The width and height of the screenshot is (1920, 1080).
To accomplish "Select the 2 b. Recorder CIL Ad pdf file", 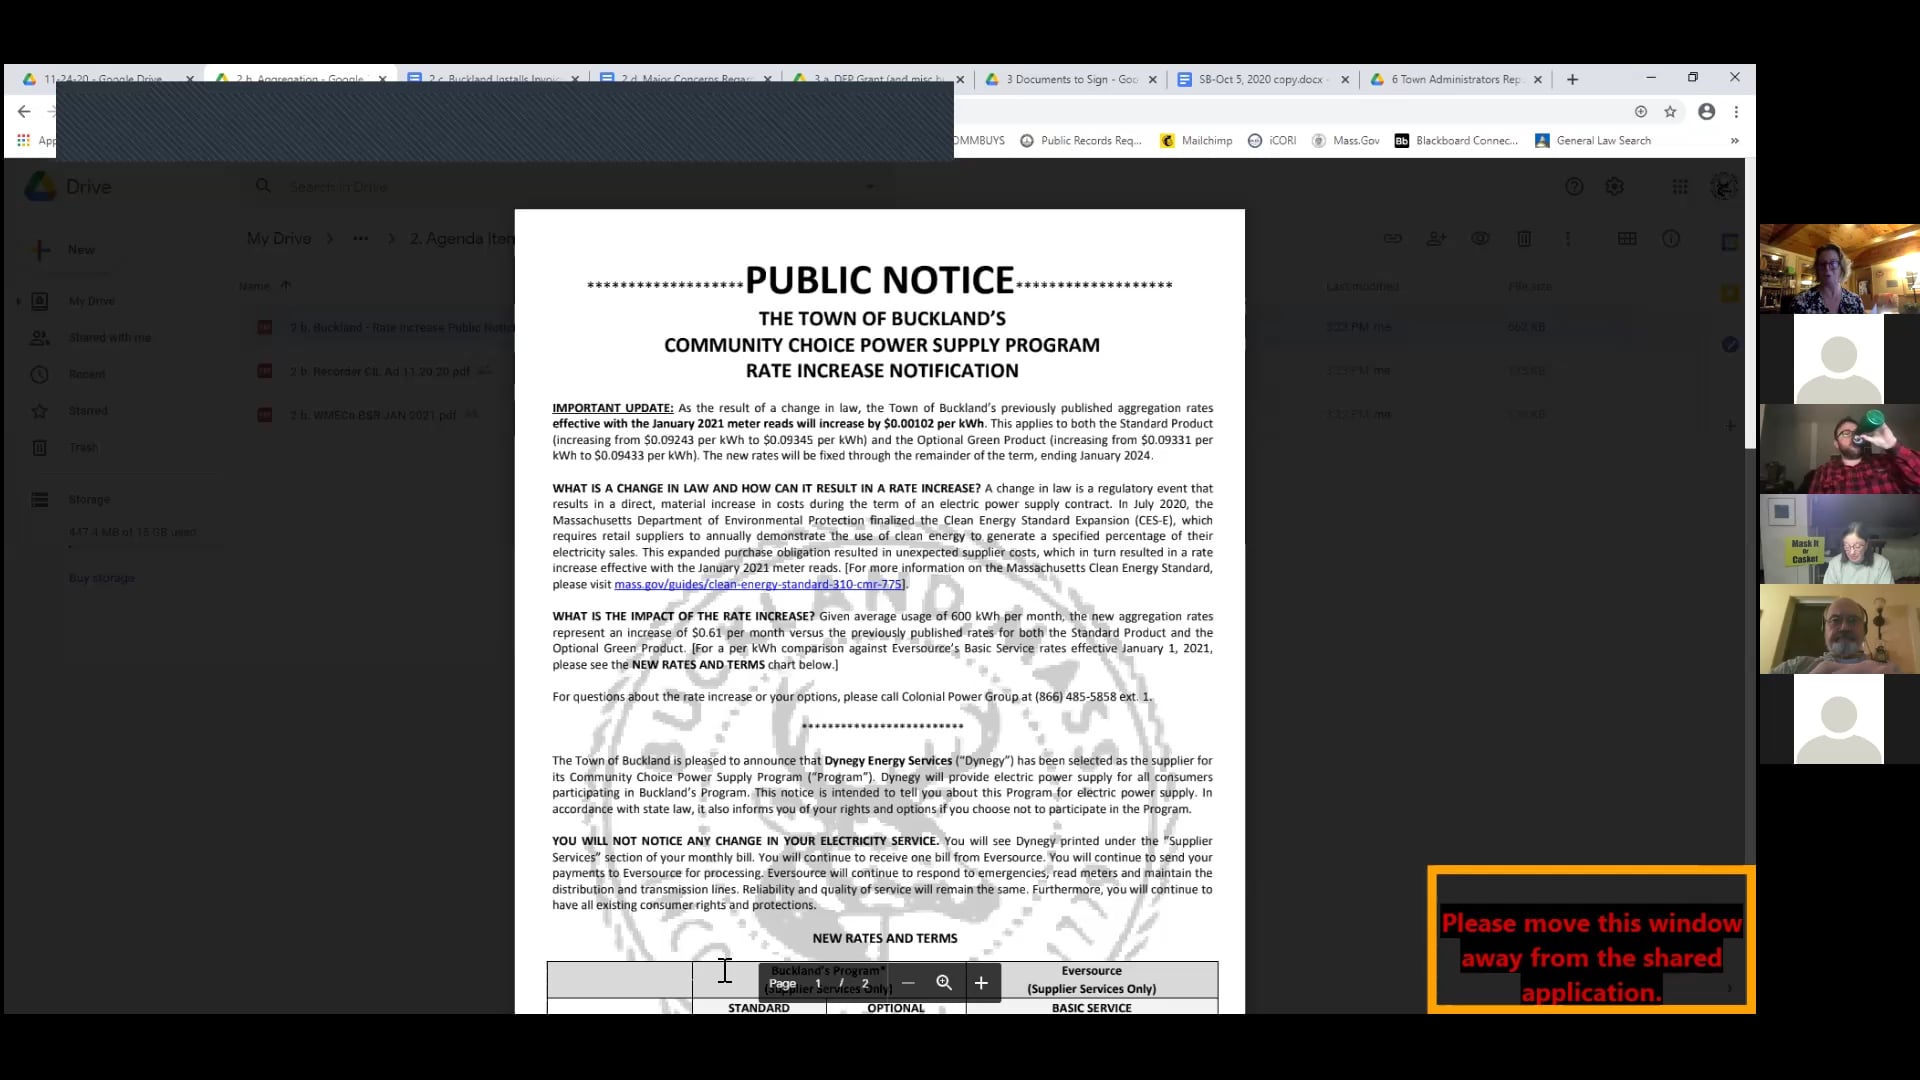I will [x=380, y=372].
